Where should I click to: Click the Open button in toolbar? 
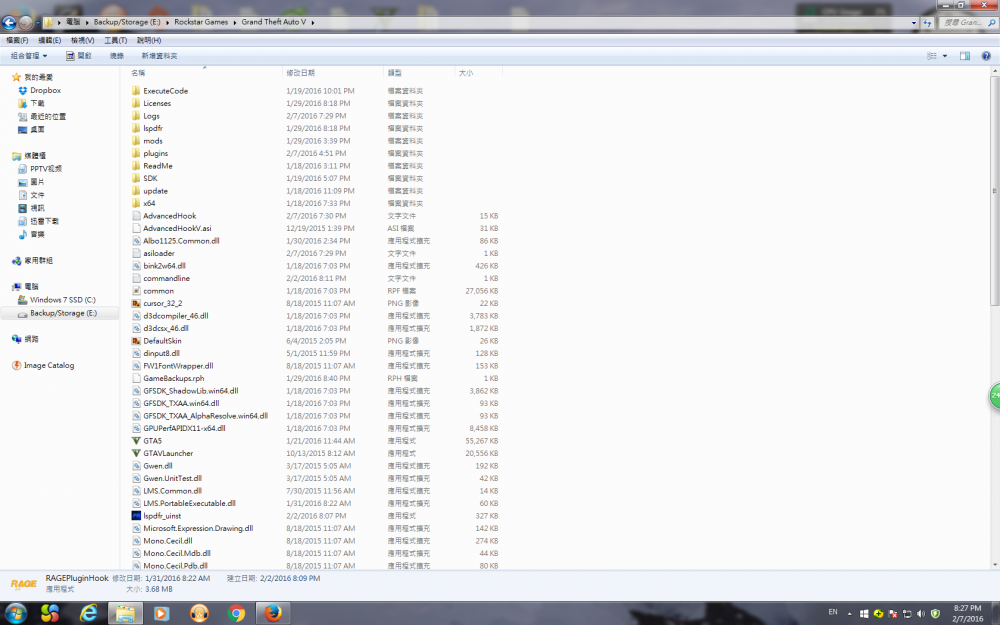tap(79, 56)
